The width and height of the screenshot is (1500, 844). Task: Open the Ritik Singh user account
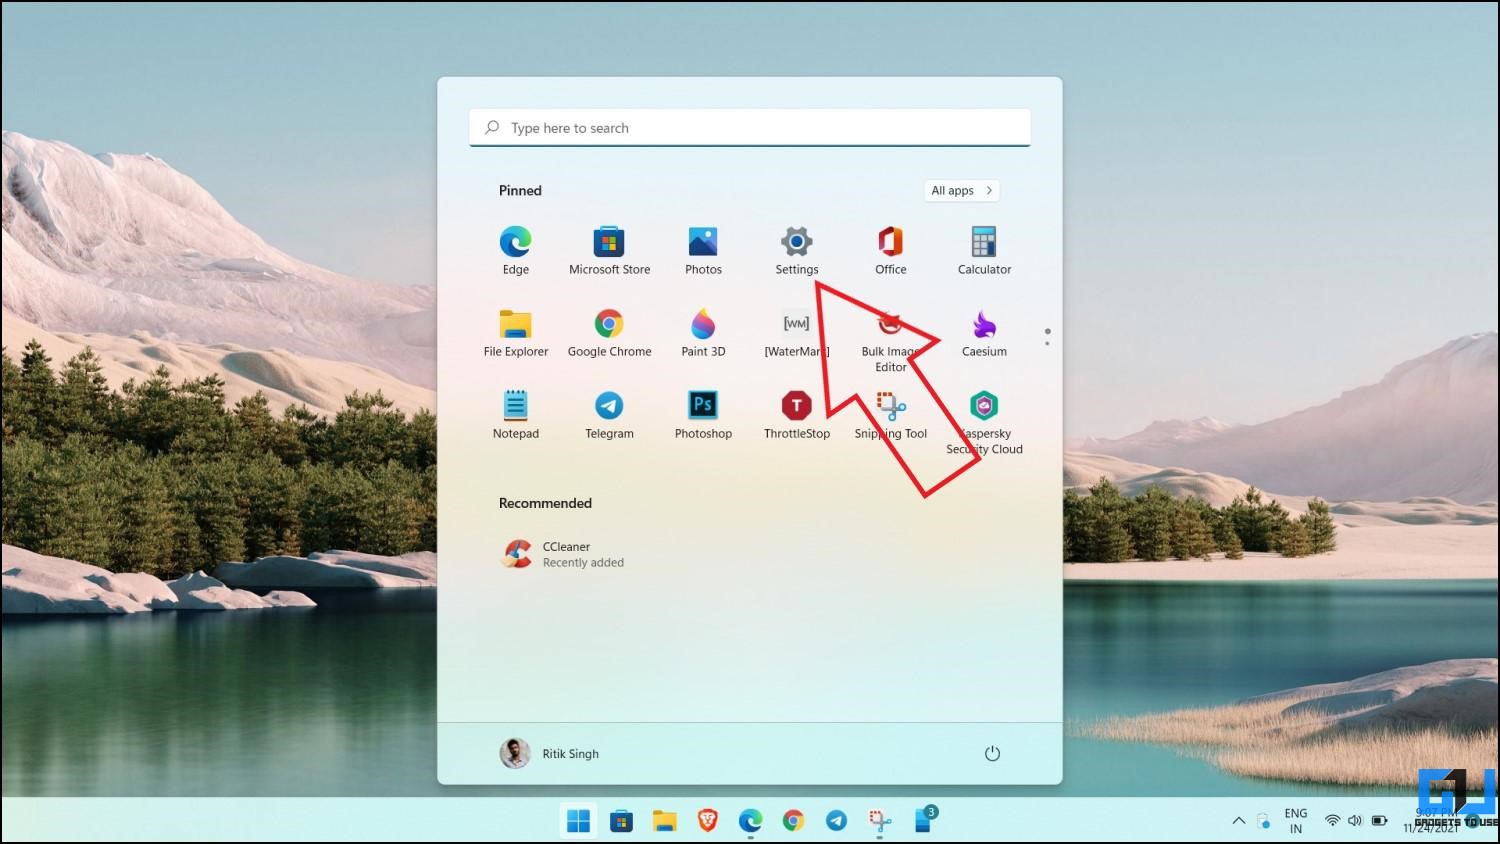(550, 754)
